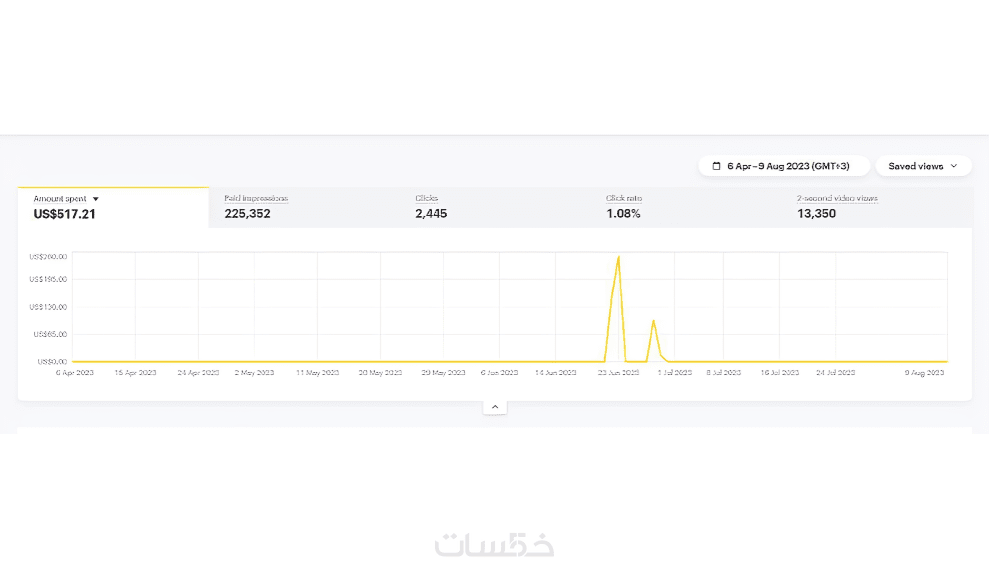Click the Khamsat watermark logo
This screenshot has width=989, height=568.
pos(494,544)
